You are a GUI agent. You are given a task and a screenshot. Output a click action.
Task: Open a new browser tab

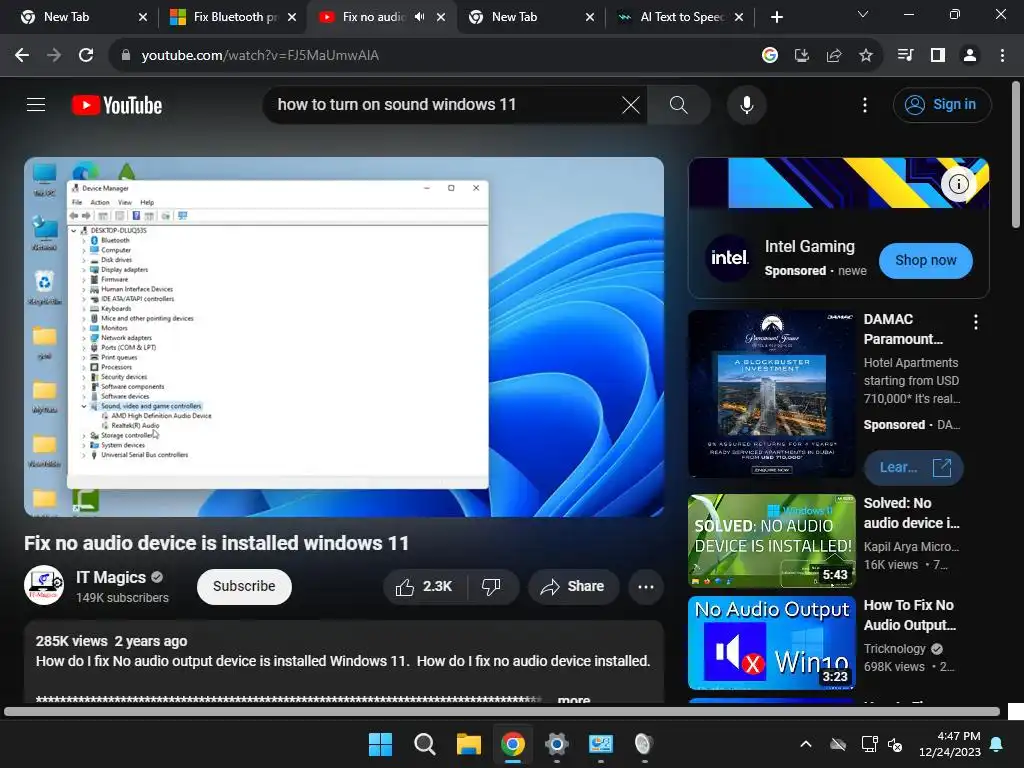(776, 17)
